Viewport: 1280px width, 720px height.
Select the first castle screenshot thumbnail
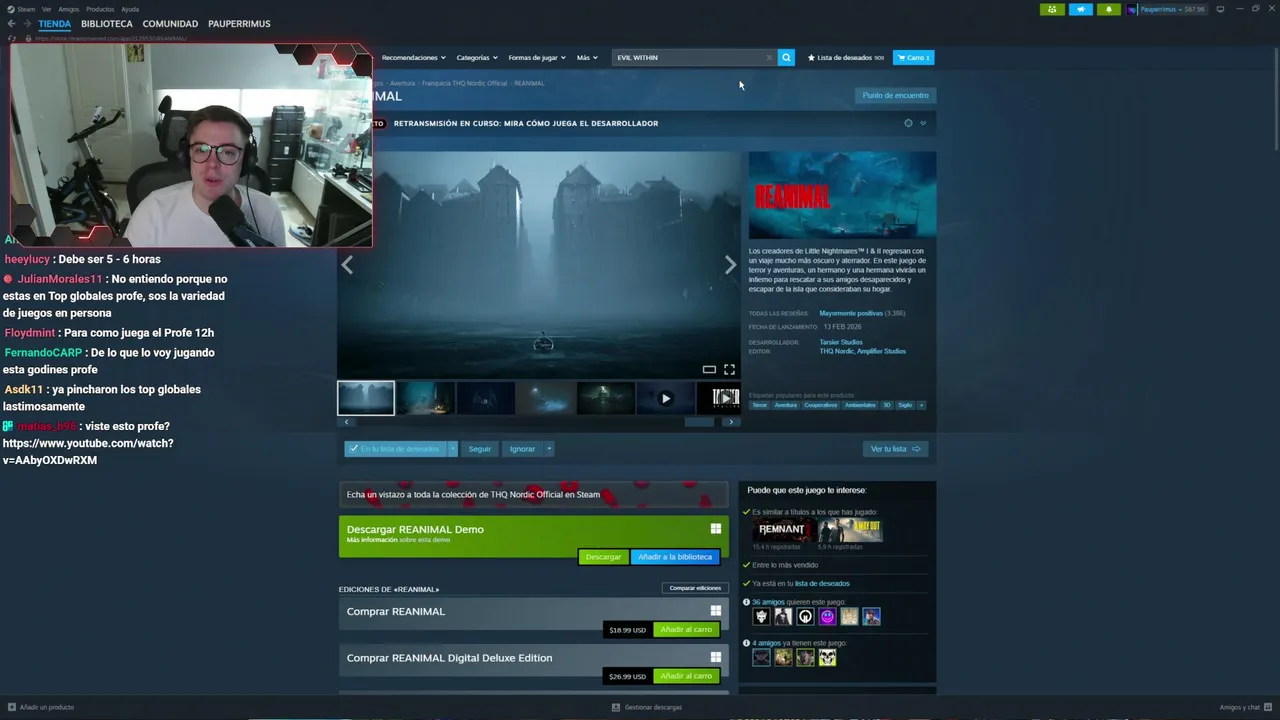pos(366,398)
